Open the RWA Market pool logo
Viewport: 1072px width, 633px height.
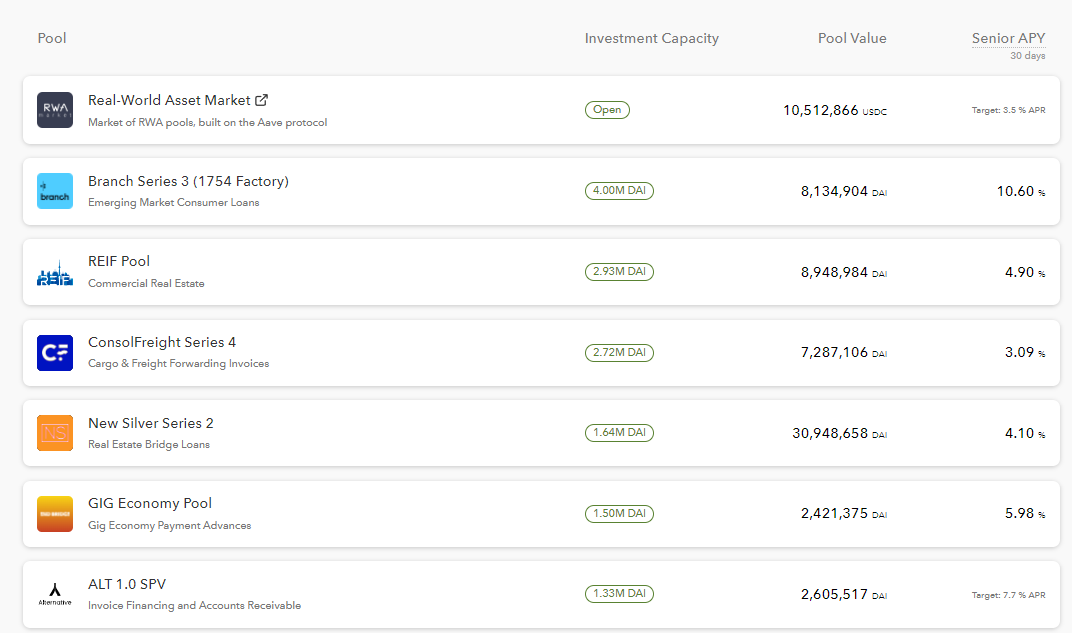point(55,110)
